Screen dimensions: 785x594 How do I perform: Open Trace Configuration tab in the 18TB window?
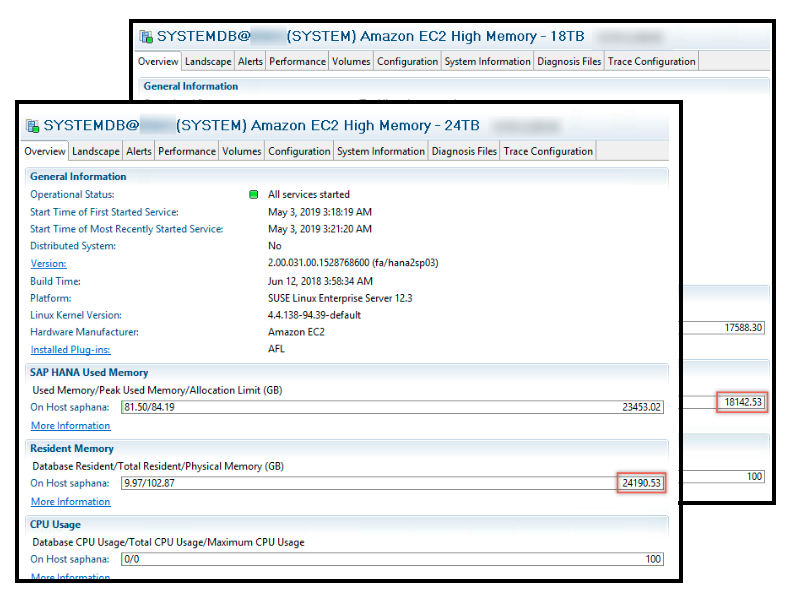point(651,62)
